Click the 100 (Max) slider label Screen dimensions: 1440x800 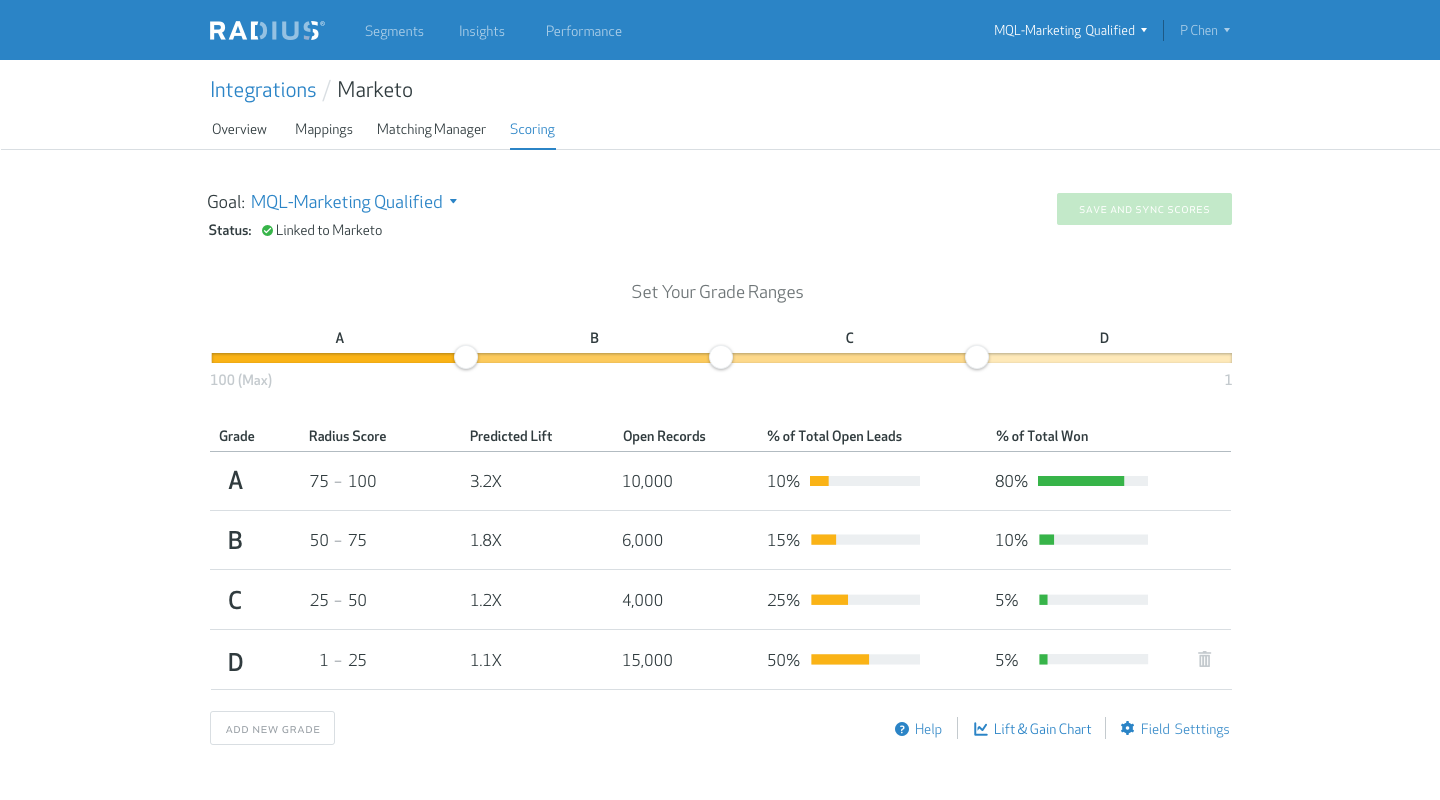241,380
